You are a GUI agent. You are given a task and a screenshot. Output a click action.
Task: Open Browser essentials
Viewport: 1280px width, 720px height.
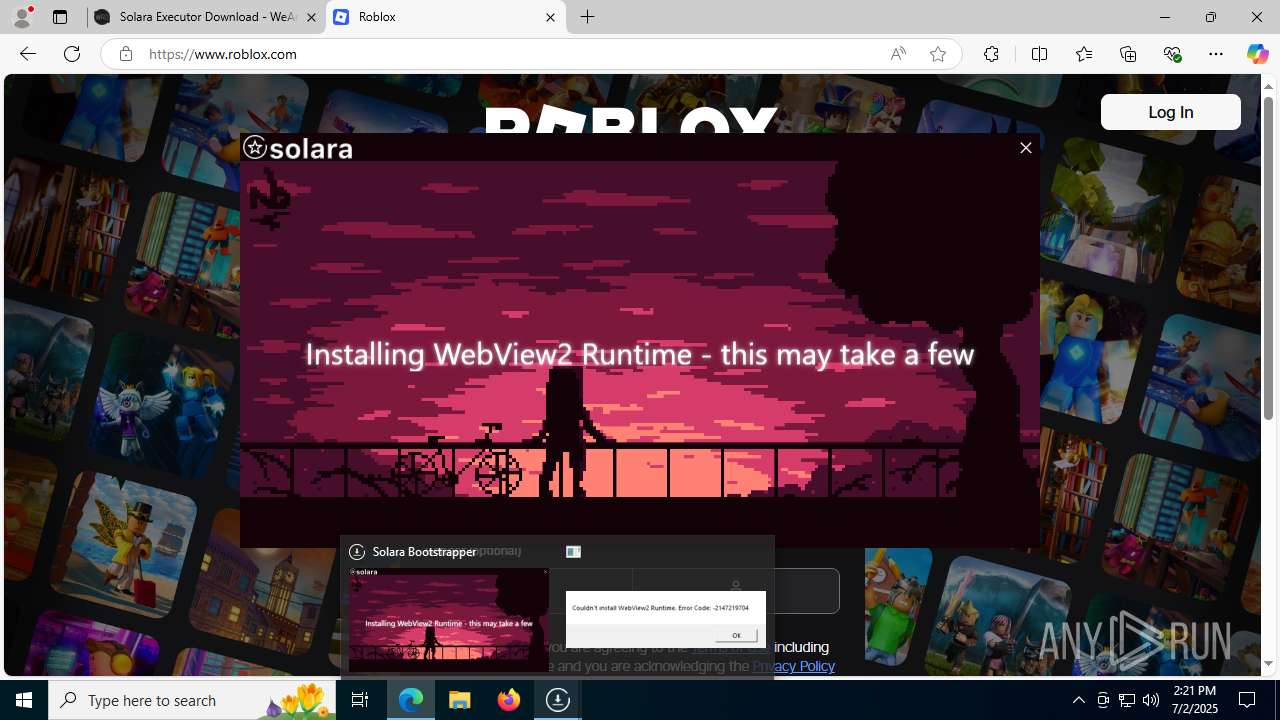(1172, 54)
